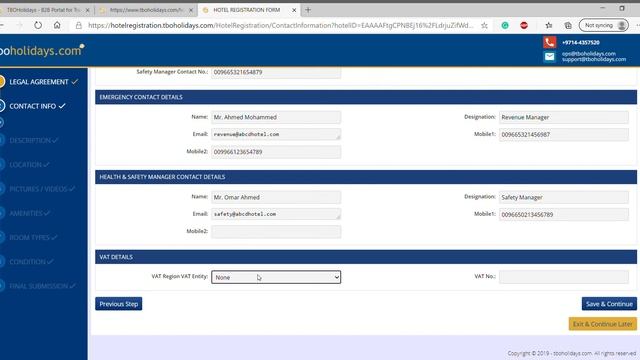
Task: Go to the browser home page icon
Action: point(57,25)
